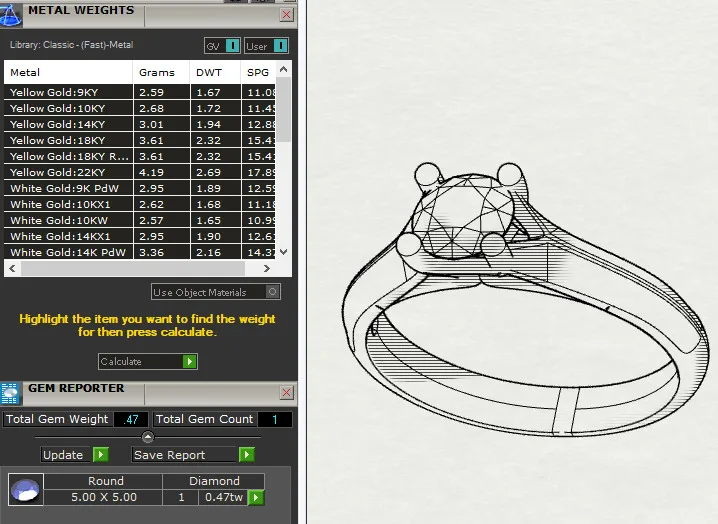Viewport: 718px width, 524px height.
Task: Sort by the Metal column header
Action: coord(68,72)
